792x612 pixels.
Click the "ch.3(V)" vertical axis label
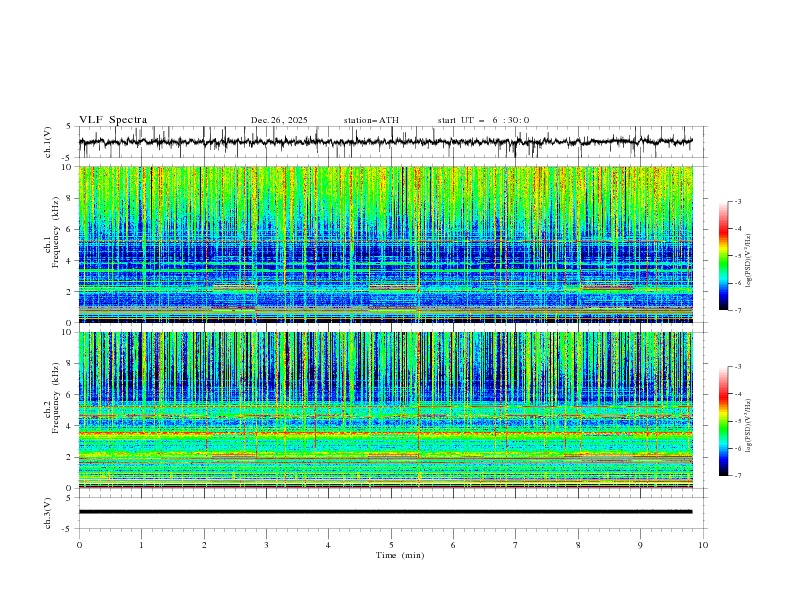[x=48, y=513]
